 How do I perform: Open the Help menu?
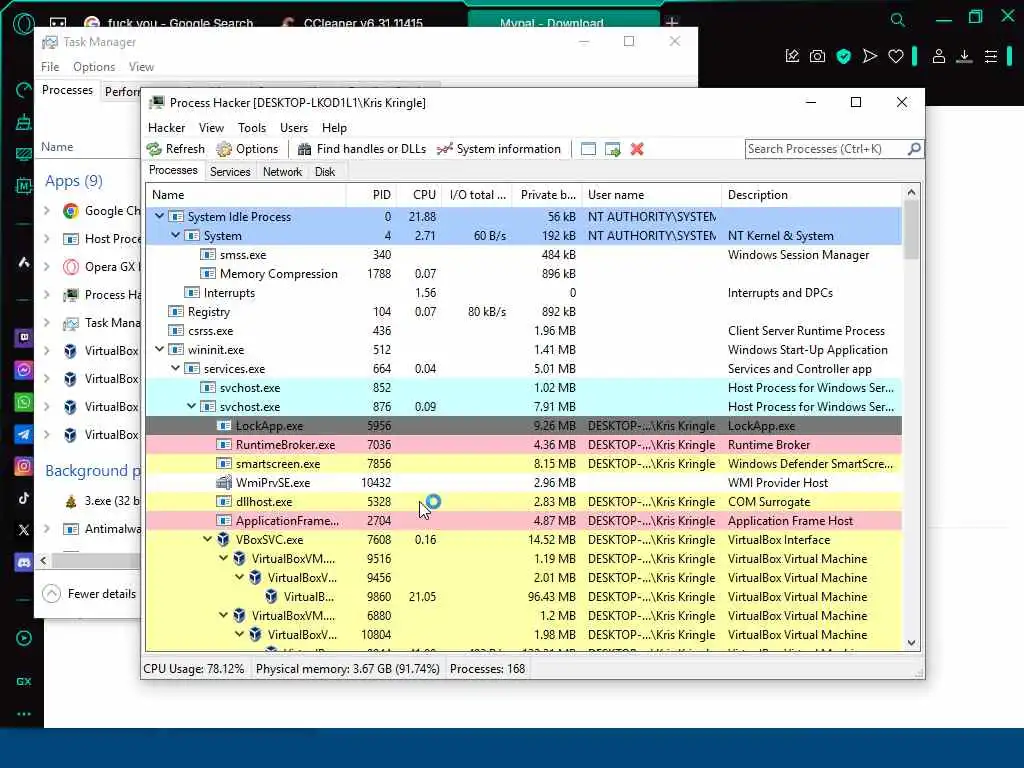334,128
